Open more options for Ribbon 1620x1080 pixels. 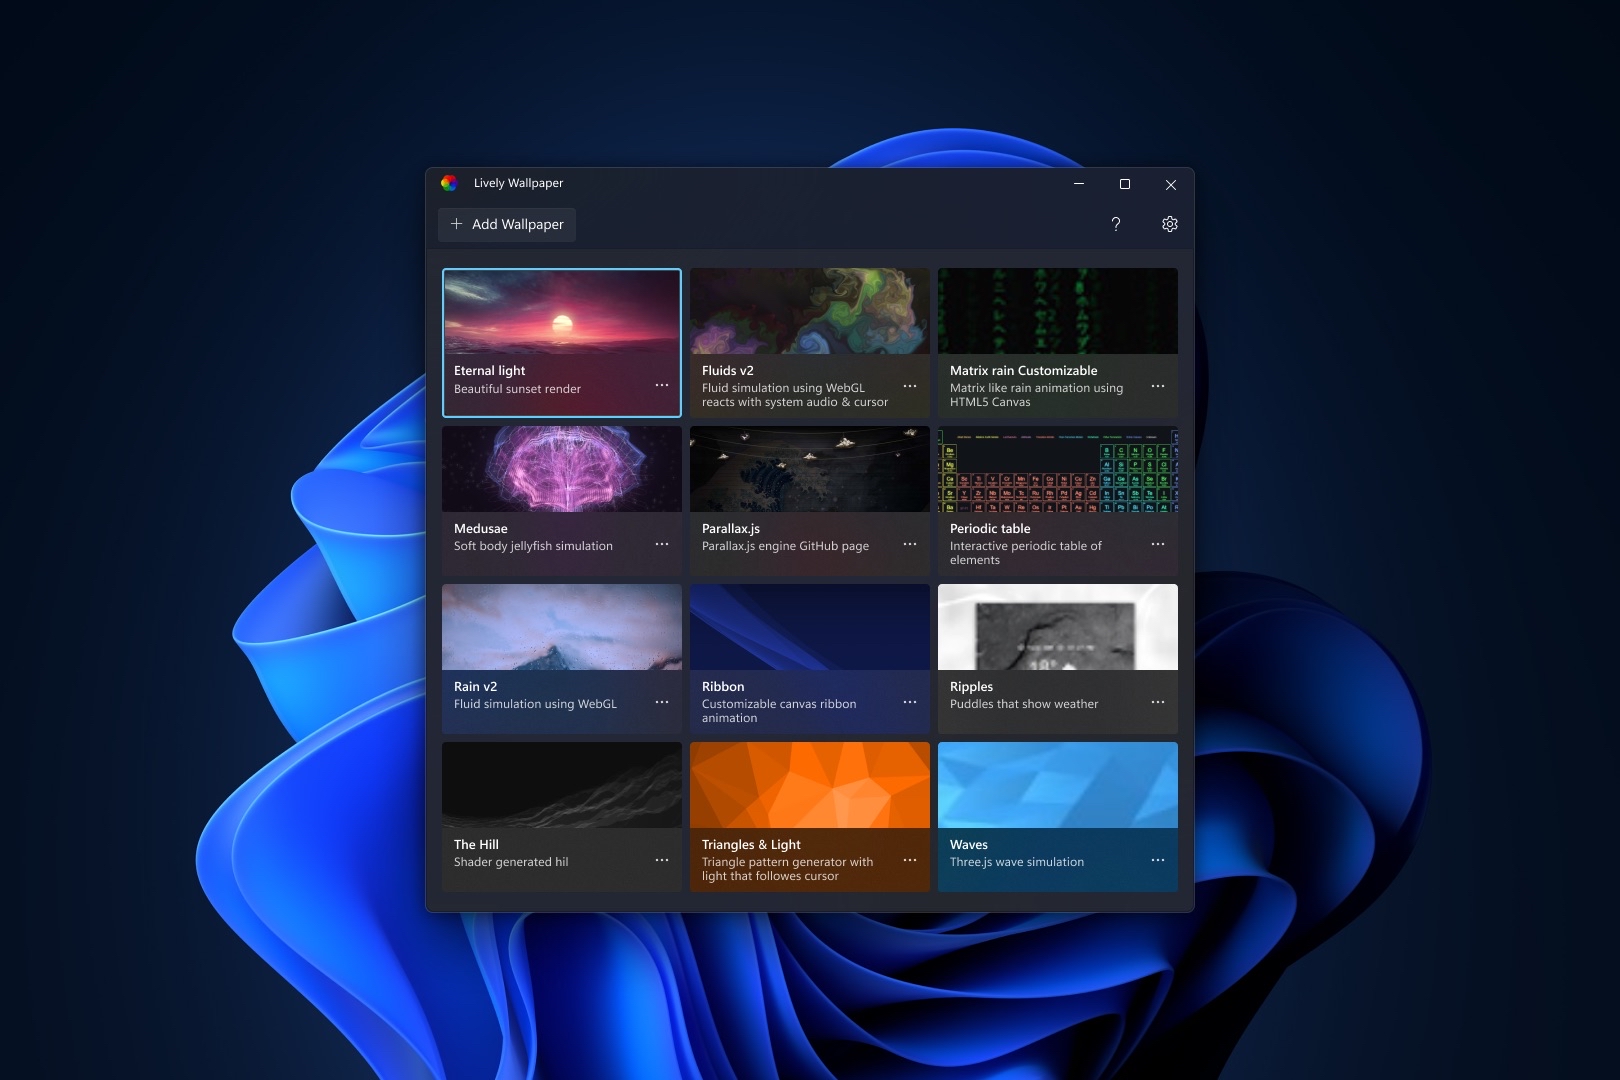click(910, 702)
